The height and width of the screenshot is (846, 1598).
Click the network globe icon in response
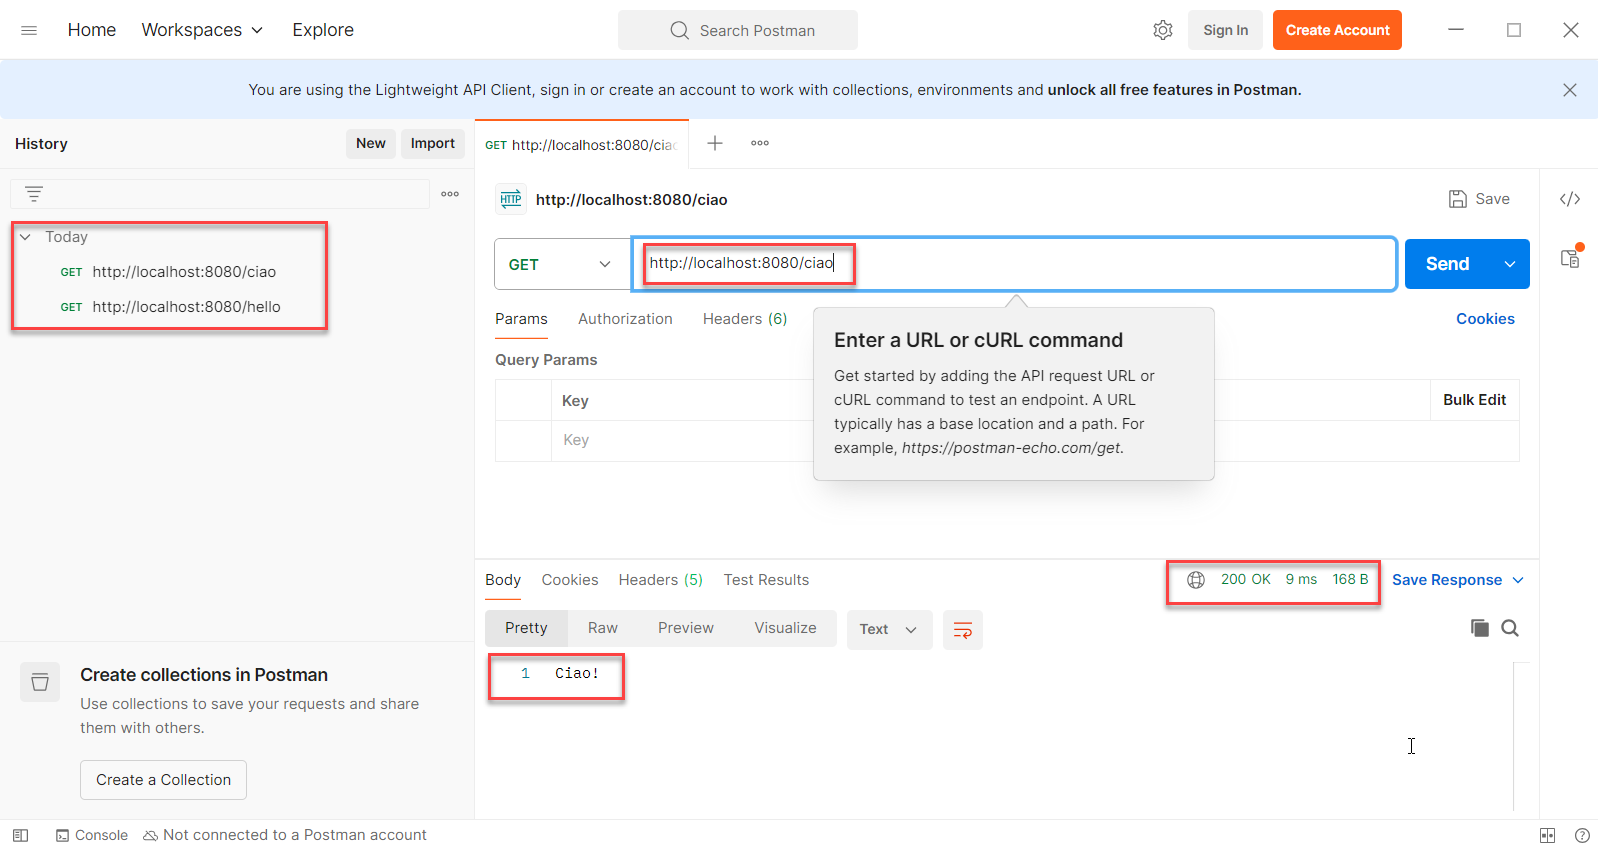(1196, 580)
